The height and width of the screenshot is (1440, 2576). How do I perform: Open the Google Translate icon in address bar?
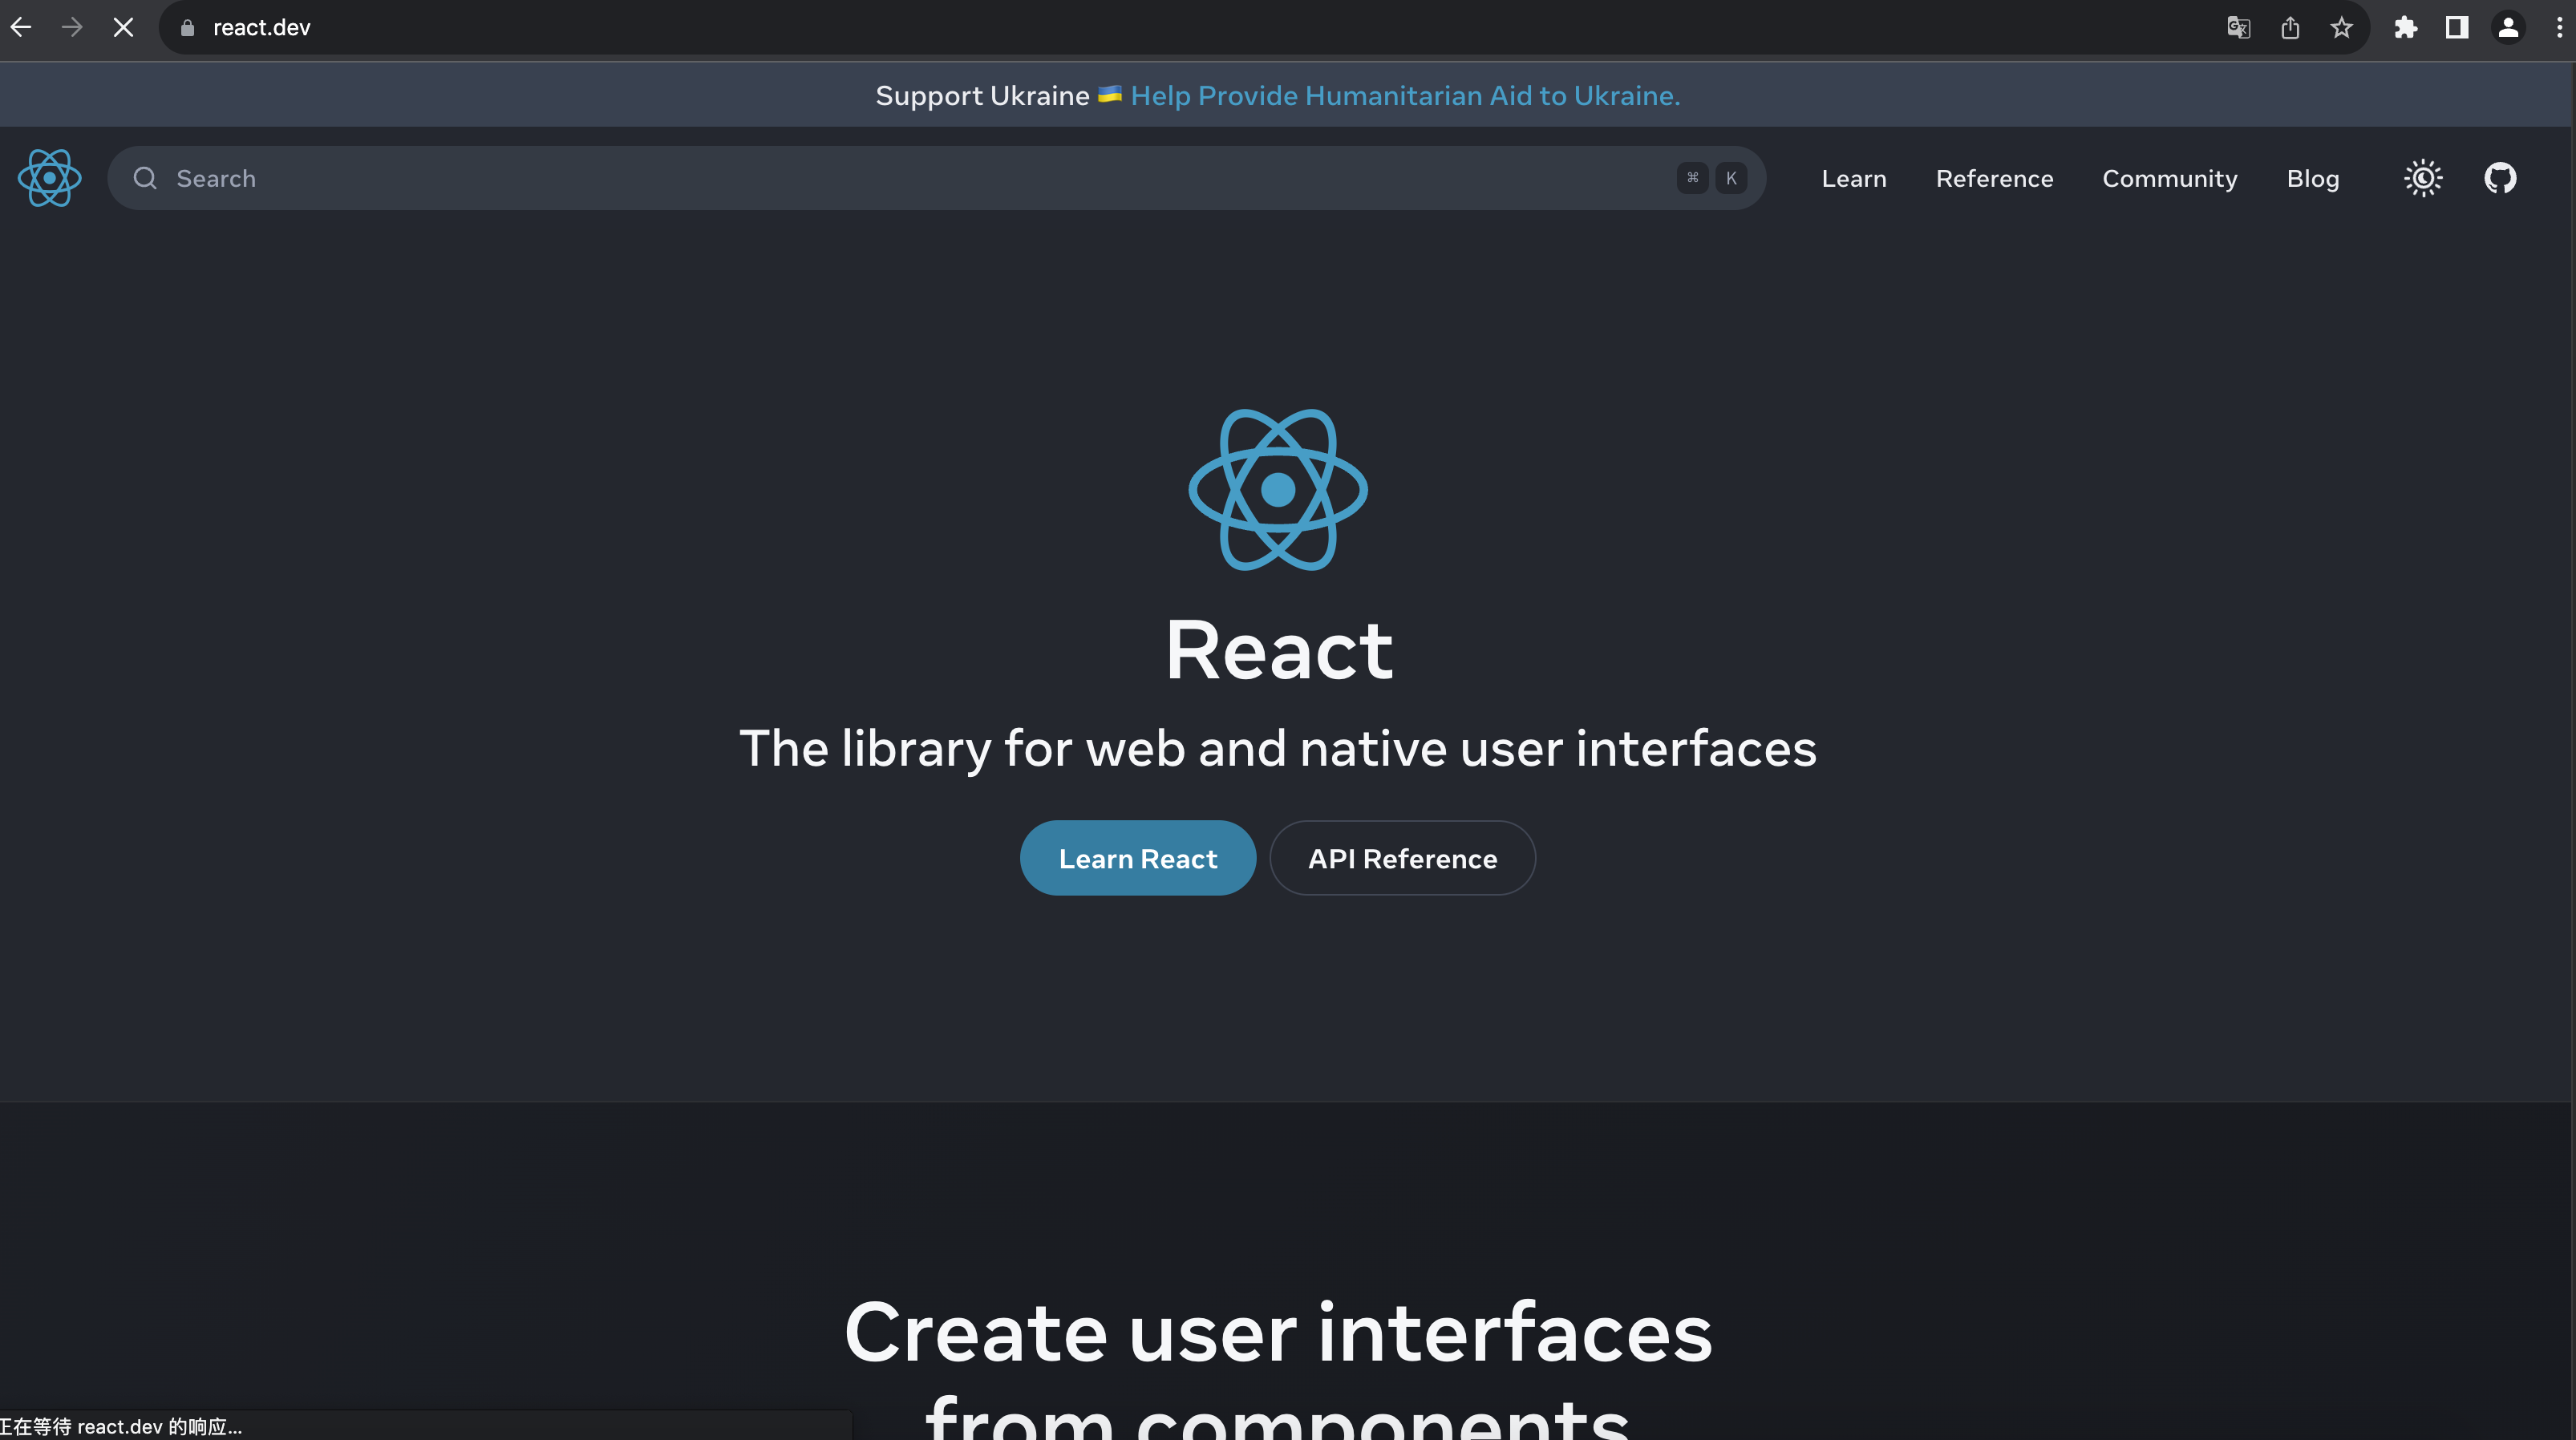click(x=2238, y=28)
